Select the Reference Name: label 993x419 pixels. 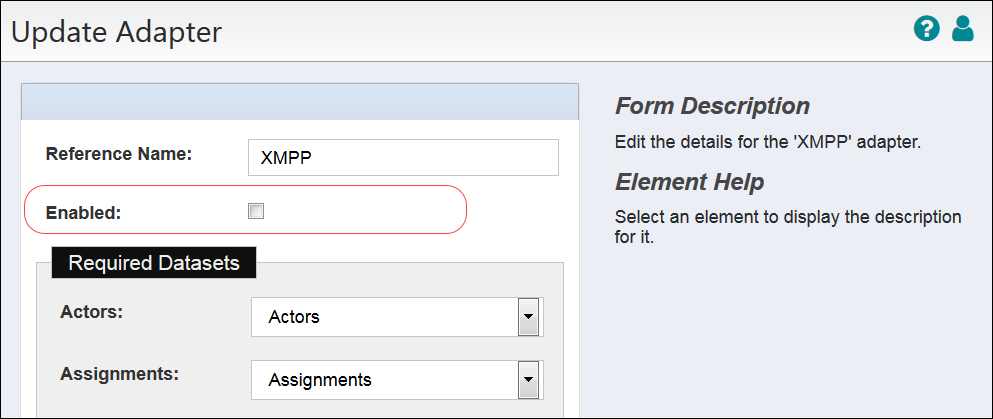pos(119,154)
